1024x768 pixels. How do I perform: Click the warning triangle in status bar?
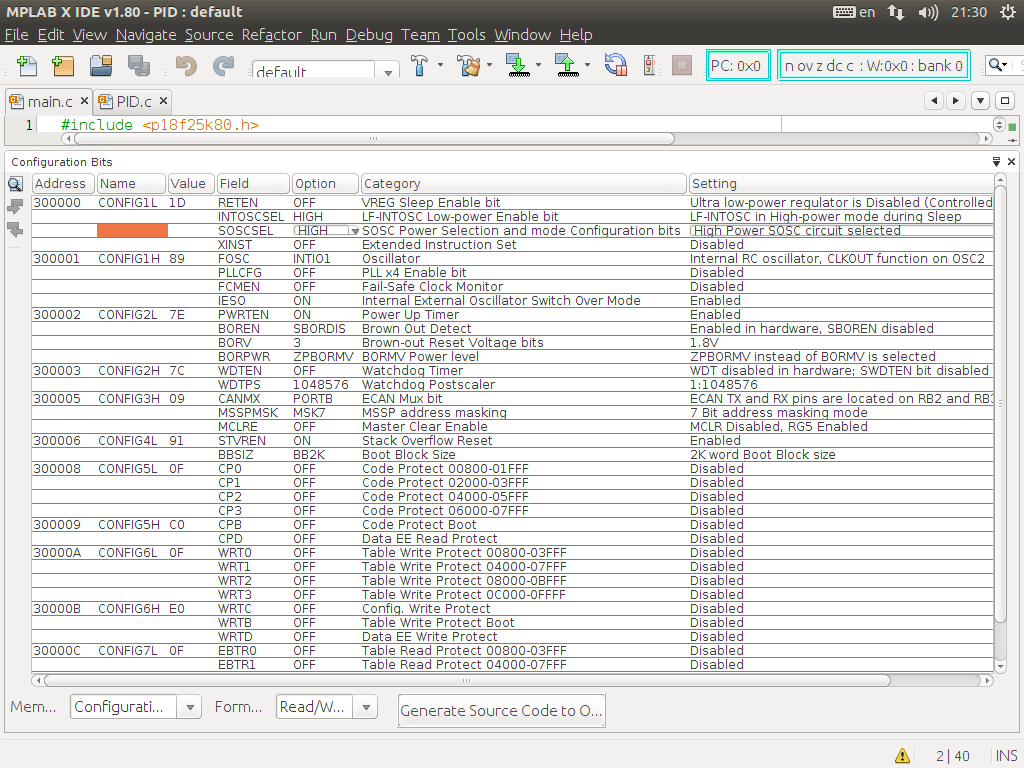(903, 756)
